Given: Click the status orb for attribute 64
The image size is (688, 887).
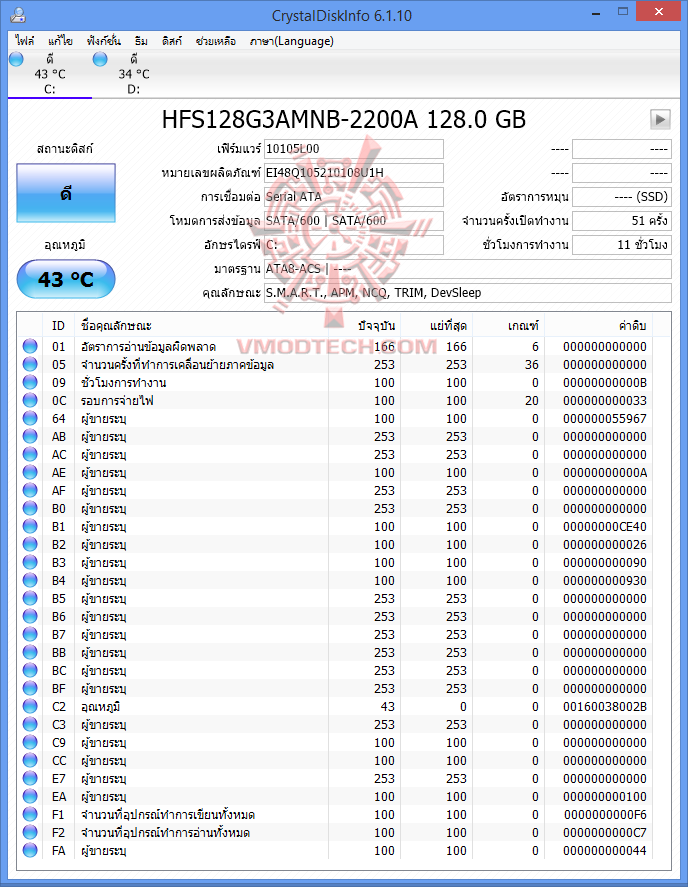Looking at the screenshot, I should tap(30, 419).
